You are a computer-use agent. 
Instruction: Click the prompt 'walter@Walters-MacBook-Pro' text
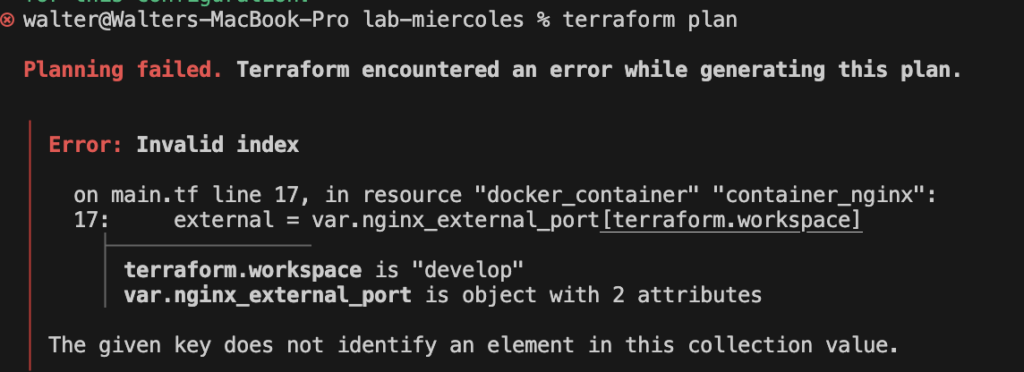click(187, 20)
